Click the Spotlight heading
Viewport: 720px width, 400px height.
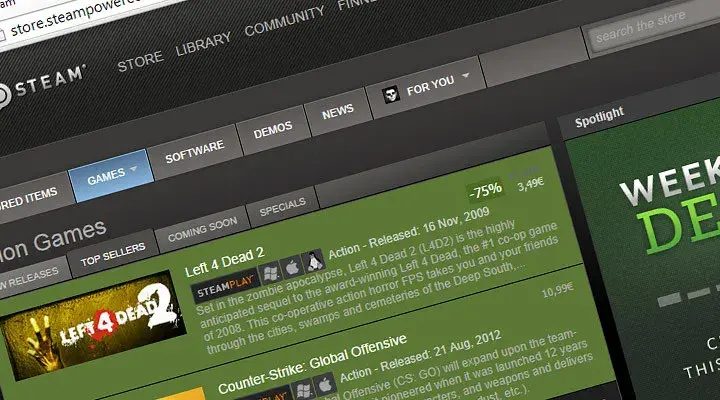(x=599, y=117)
